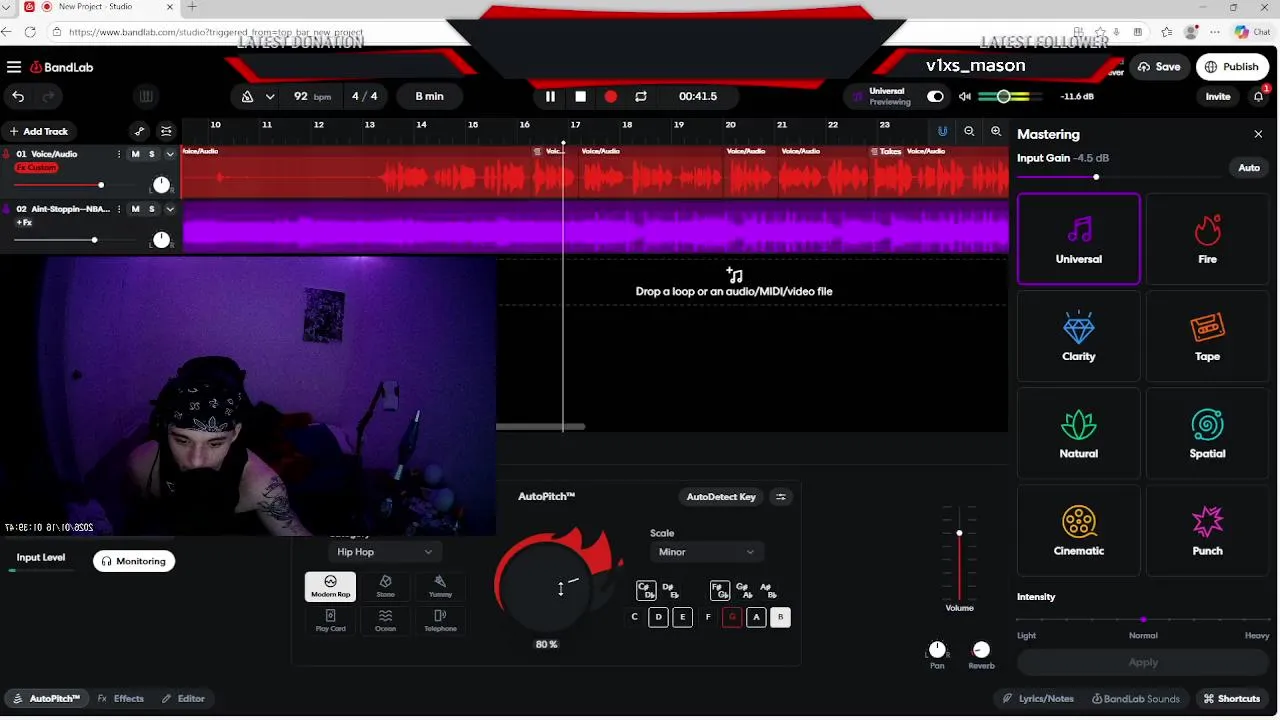Mute the Aint-Stoppin track

(x=136, y=209)
